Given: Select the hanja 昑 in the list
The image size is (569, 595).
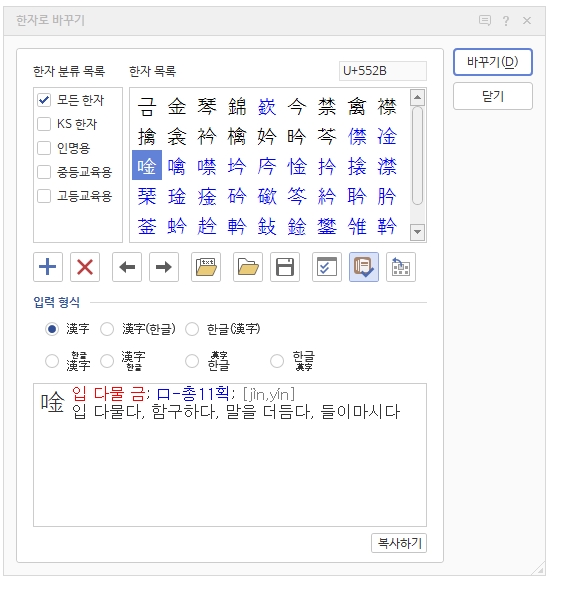Looking at the screenshot, I should click(297, 136).
